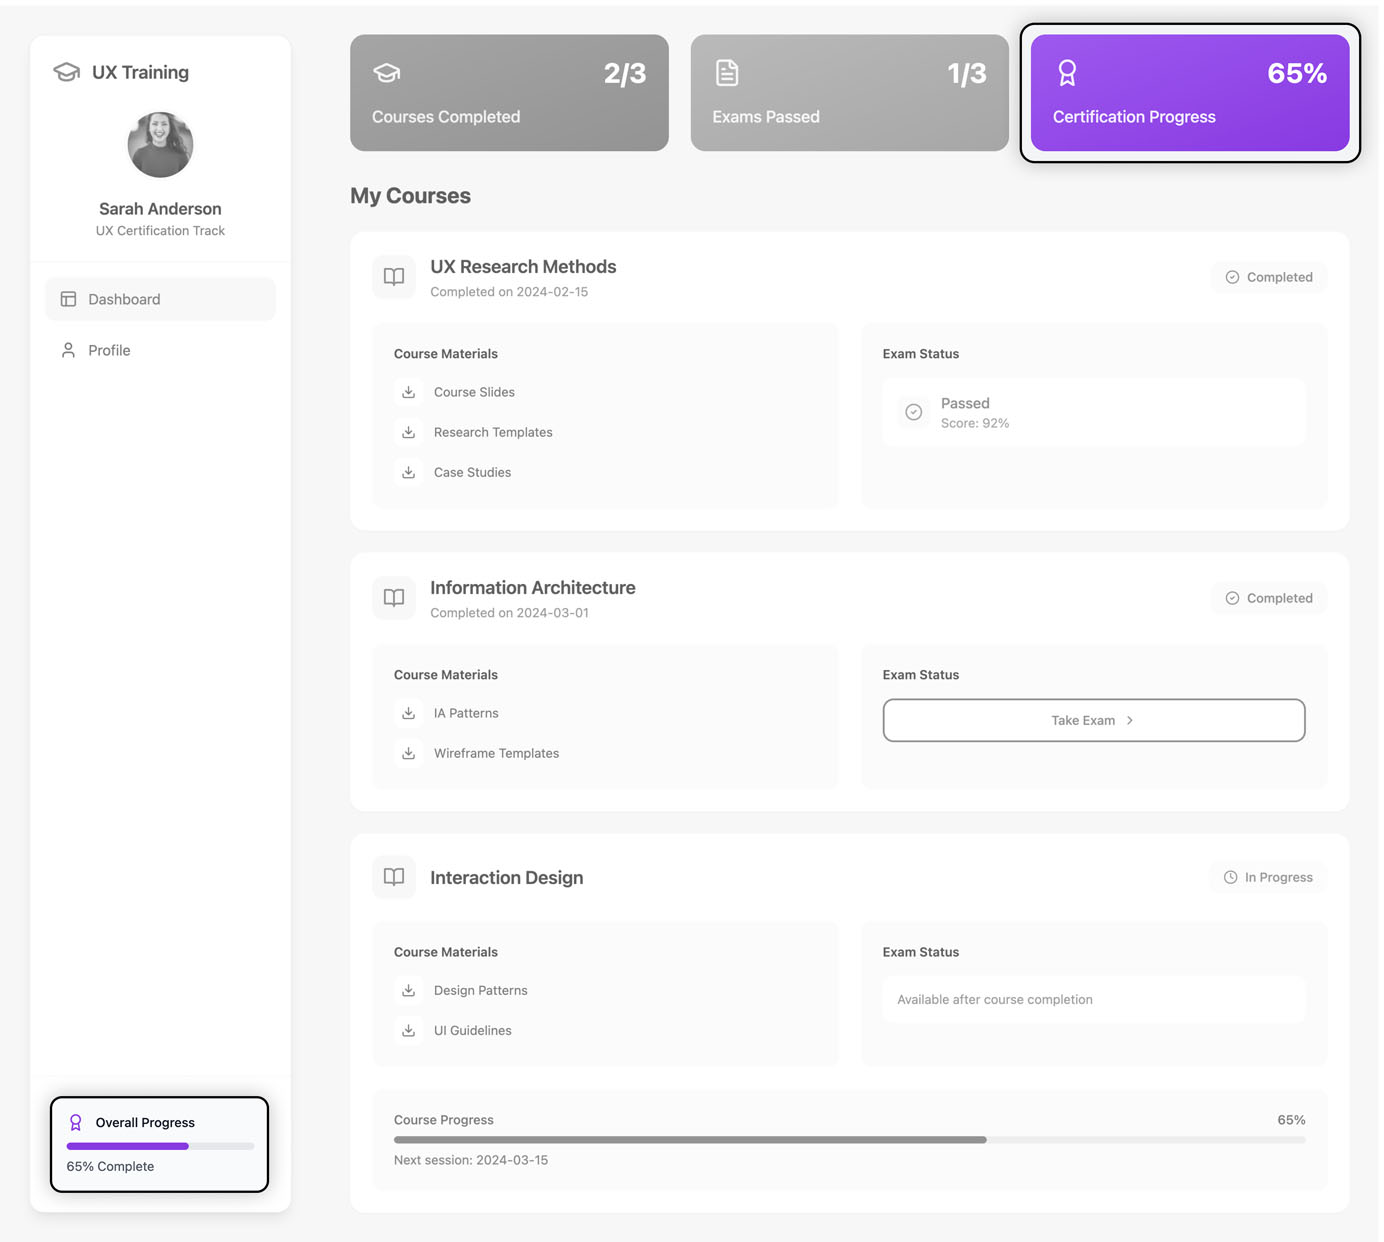
Task: Click the graduation cap icon in Courses Completed card
Action: [x=386, y=72]
